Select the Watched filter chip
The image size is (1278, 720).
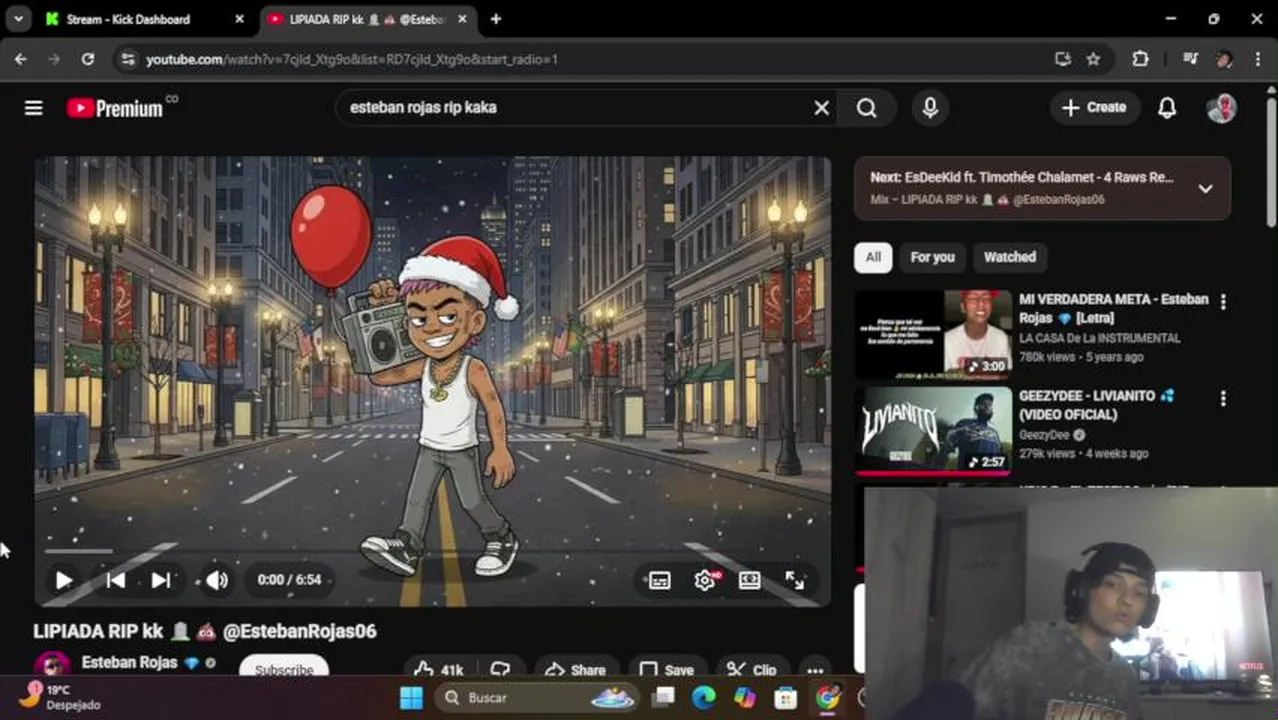[x=1010, y=257]
